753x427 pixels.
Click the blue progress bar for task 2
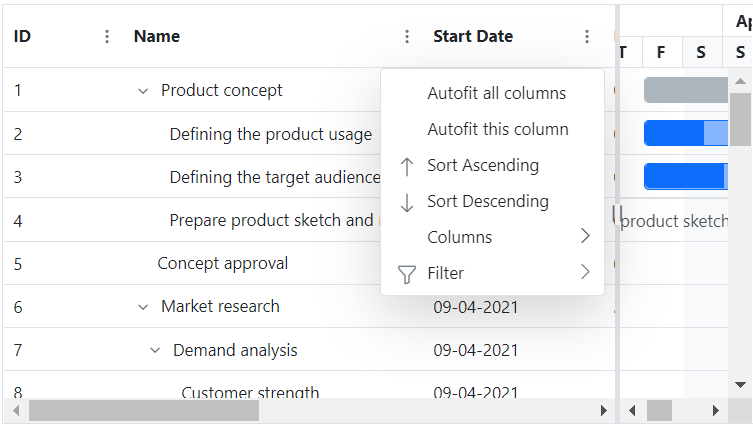[675, 133]
